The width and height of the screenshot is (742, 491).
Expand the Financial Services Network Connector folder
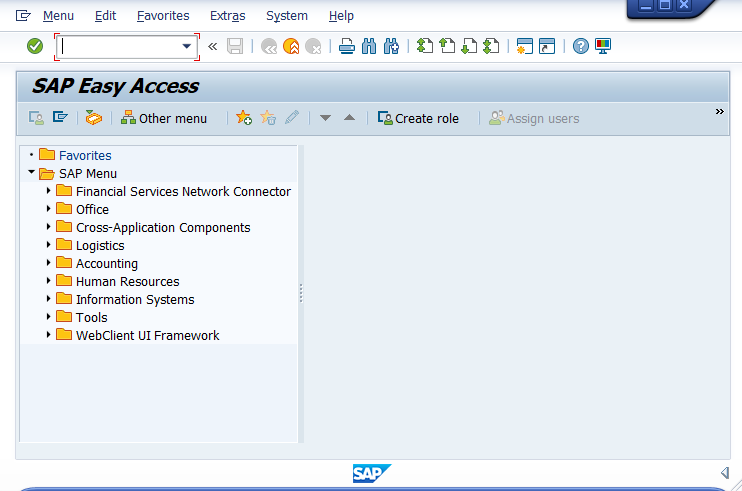[48, 191]
